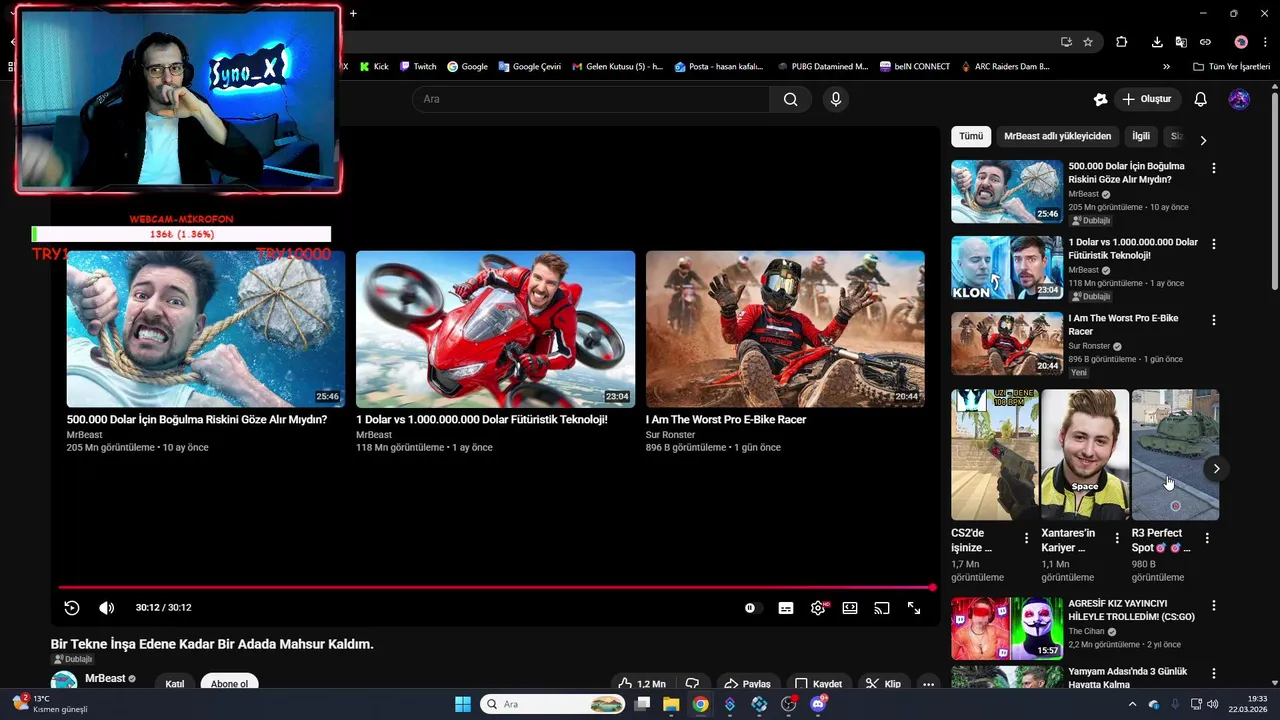Show more filter chips with right arrow
This screenshot has width=1280, height=720.
[x=1203, y=140]
